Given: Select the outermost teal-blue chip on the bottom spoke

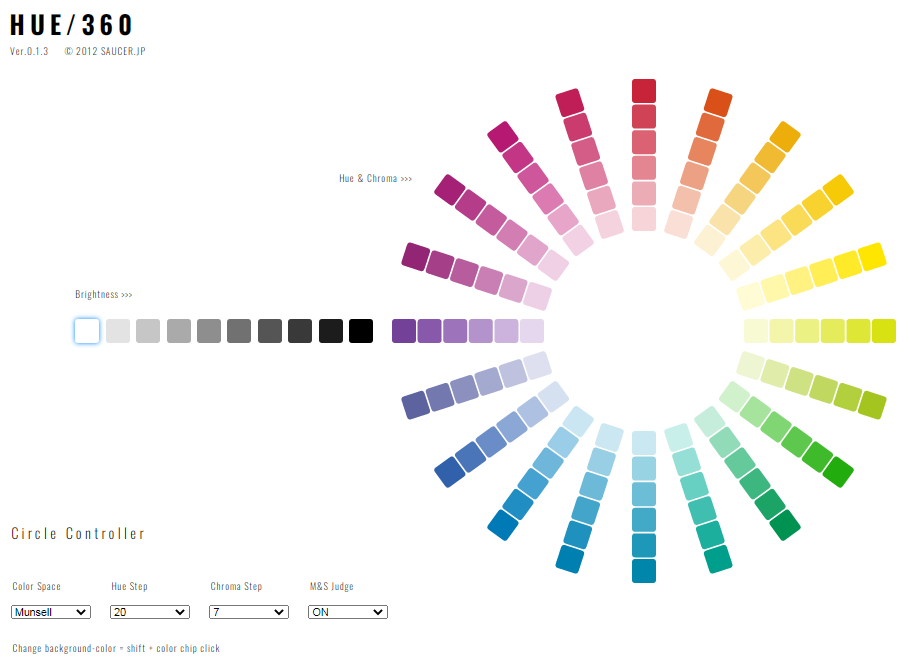Looking at the screenshot, I should click(644, 571).
